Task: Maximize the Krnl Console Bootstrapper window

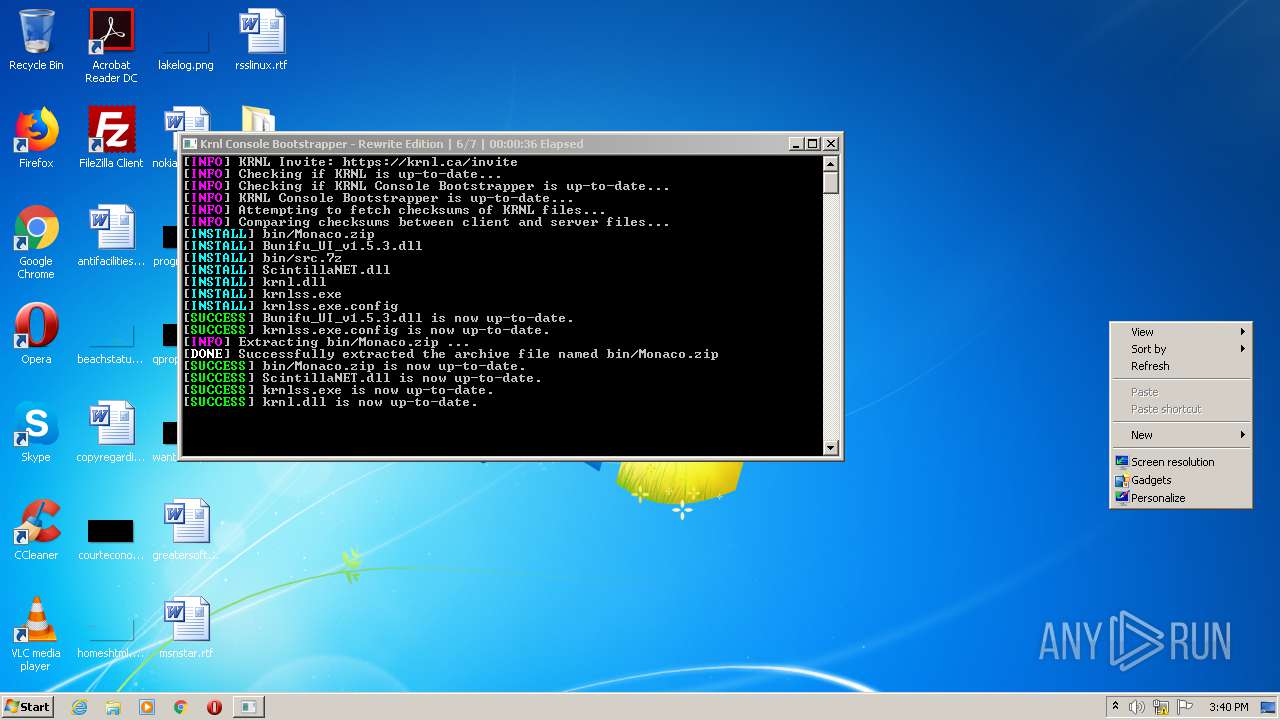Action: click(x=813, y=144)
